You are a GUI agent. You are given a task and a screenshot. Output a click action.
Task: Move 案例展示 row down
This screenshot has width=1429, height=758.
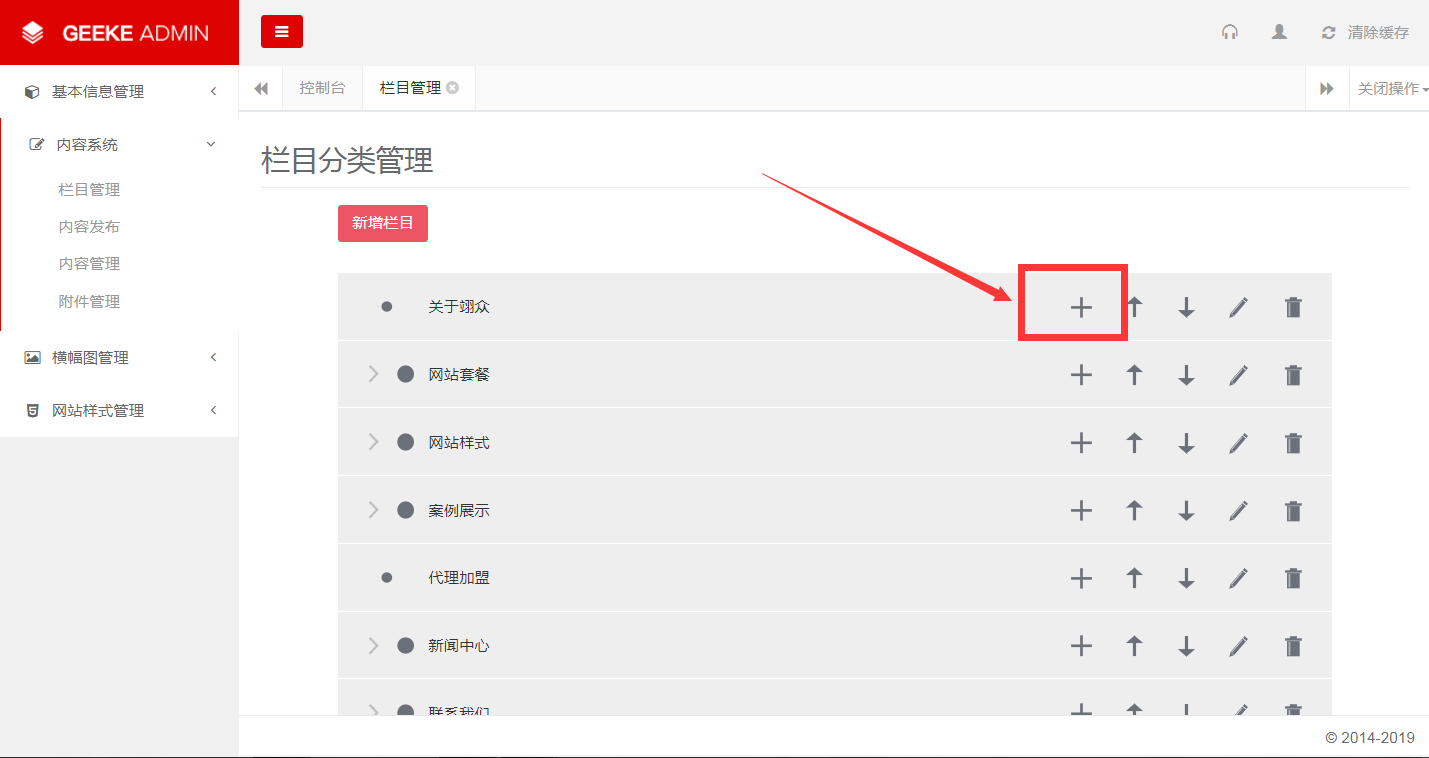click(1186, 511)
